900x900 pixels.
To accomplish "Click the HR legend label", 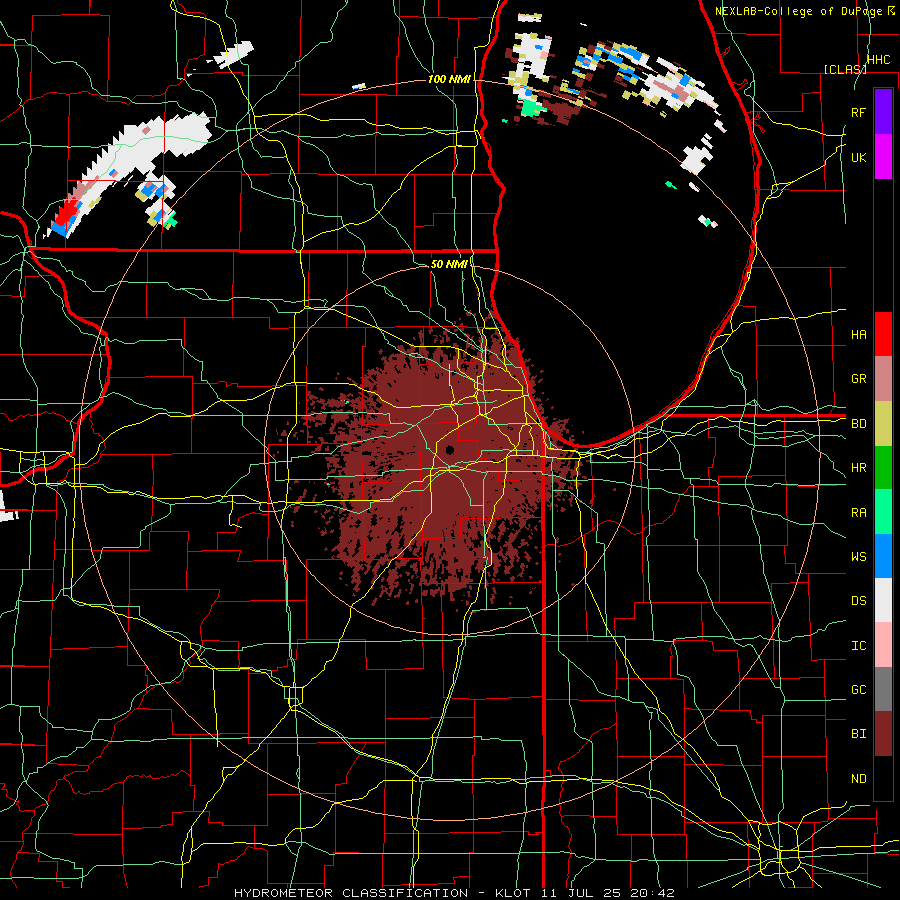I will click(x=858, y=468).
